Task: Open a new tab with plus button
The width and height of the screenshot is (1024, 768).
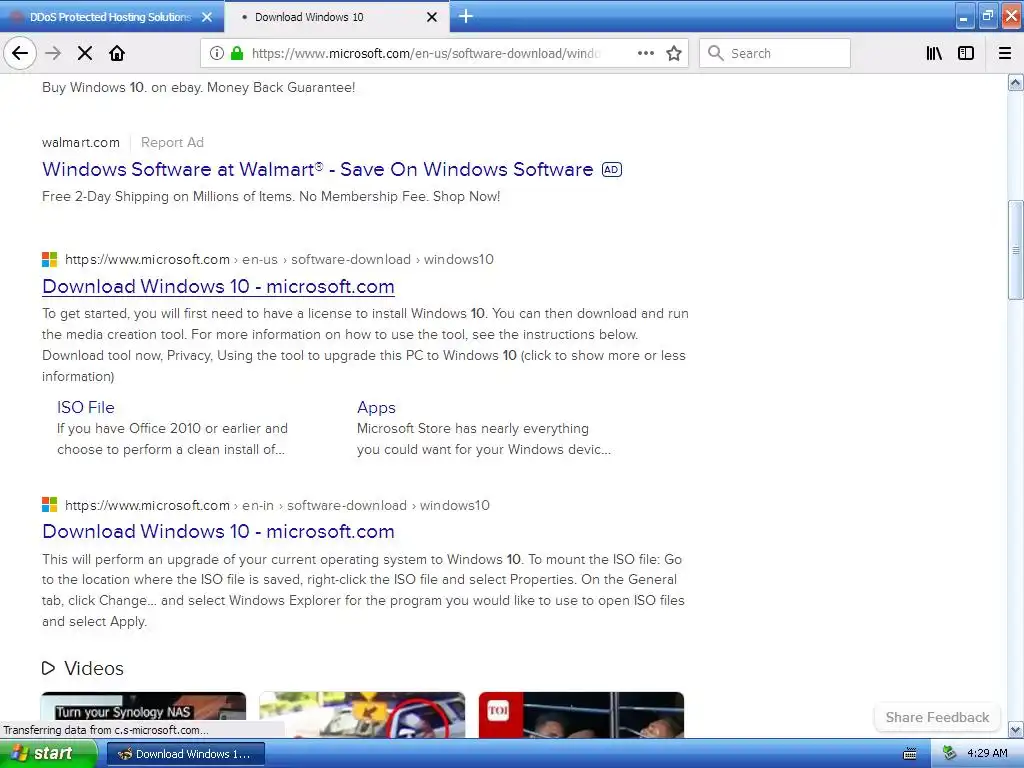Action: (x=466, y=16)
